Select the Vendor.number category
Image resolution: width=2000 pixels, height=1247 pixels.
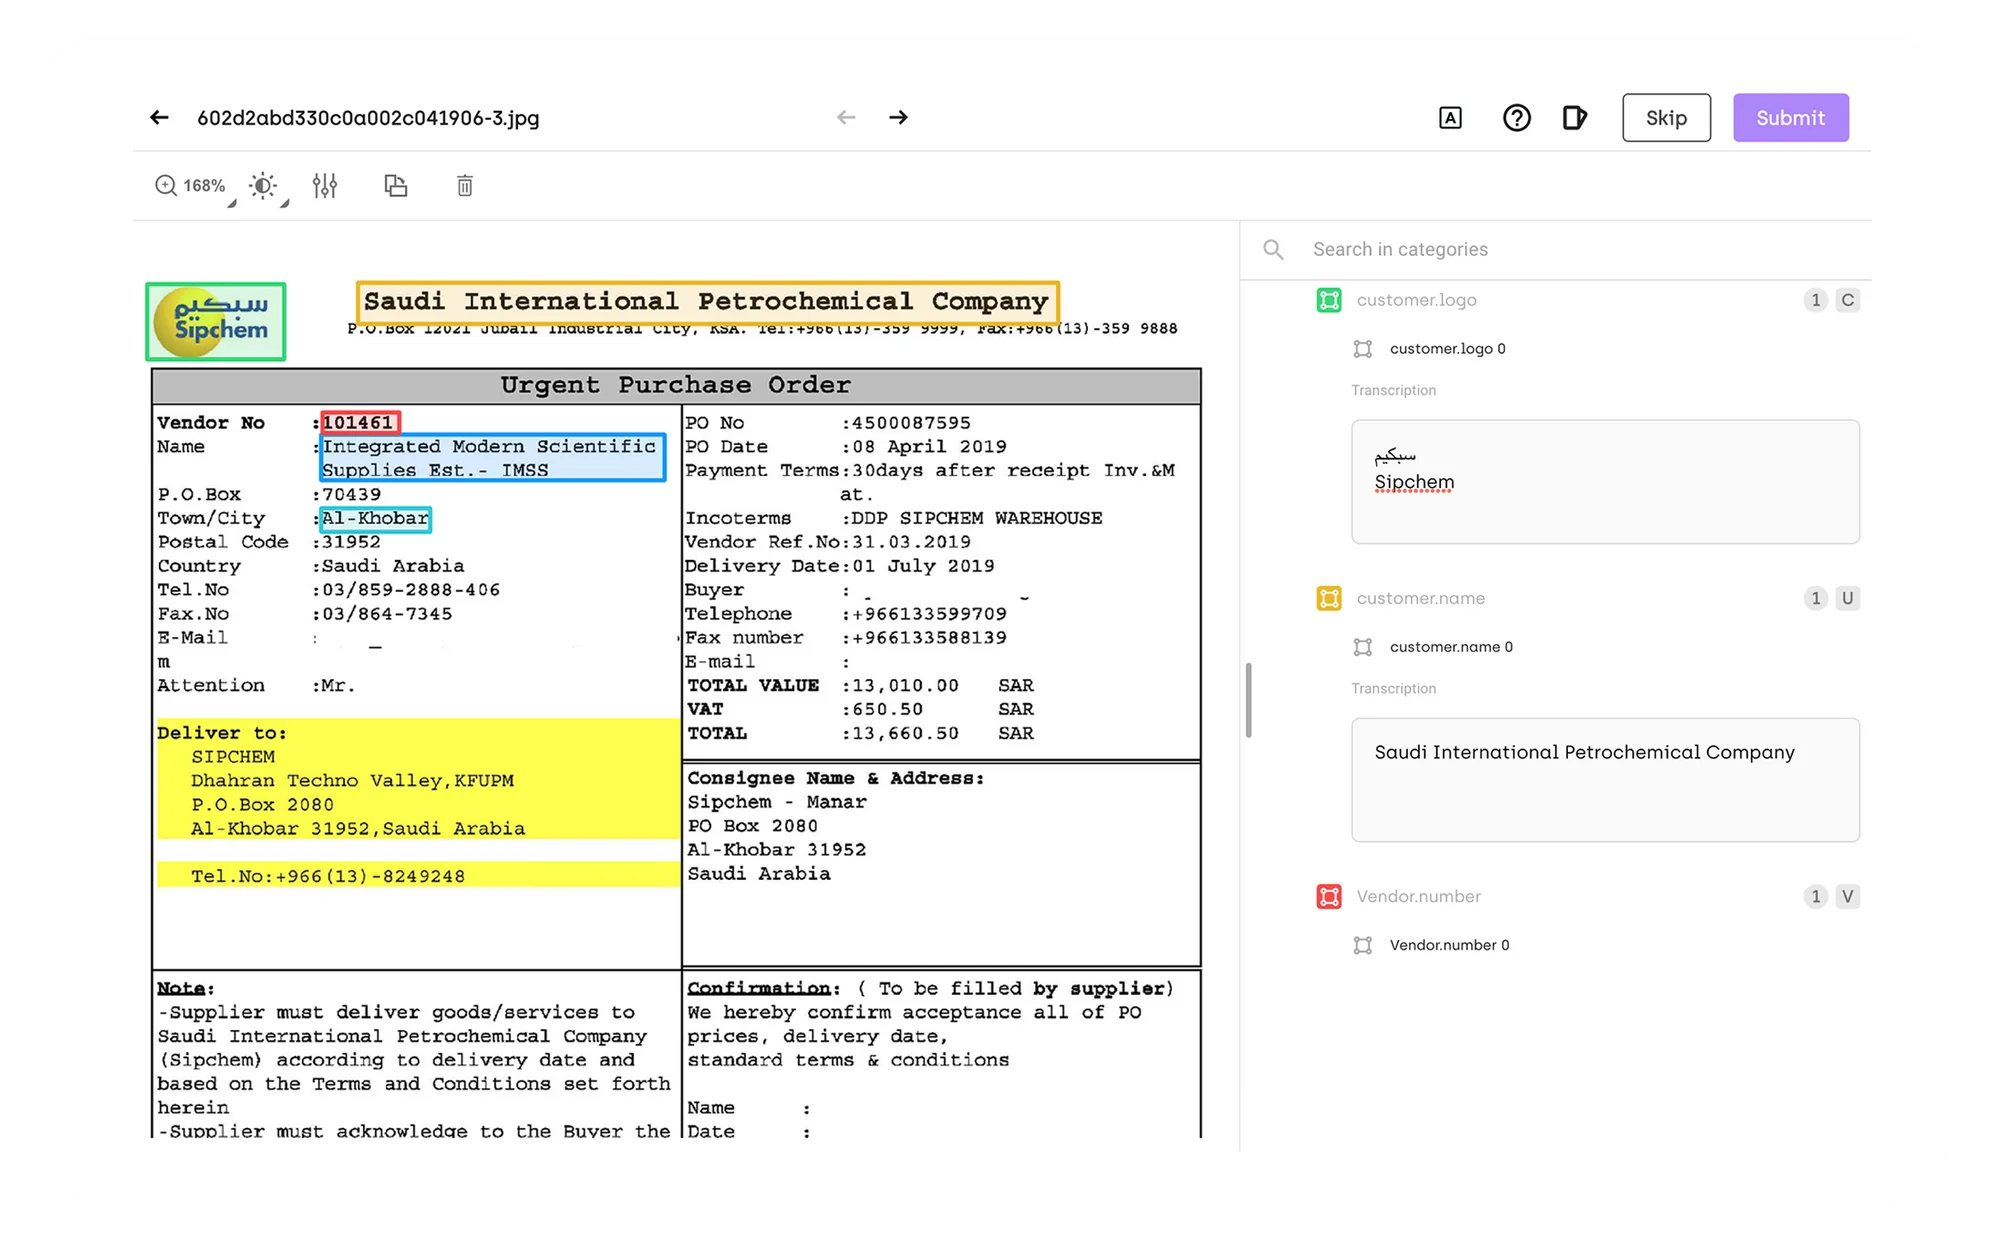point(1418,896)
